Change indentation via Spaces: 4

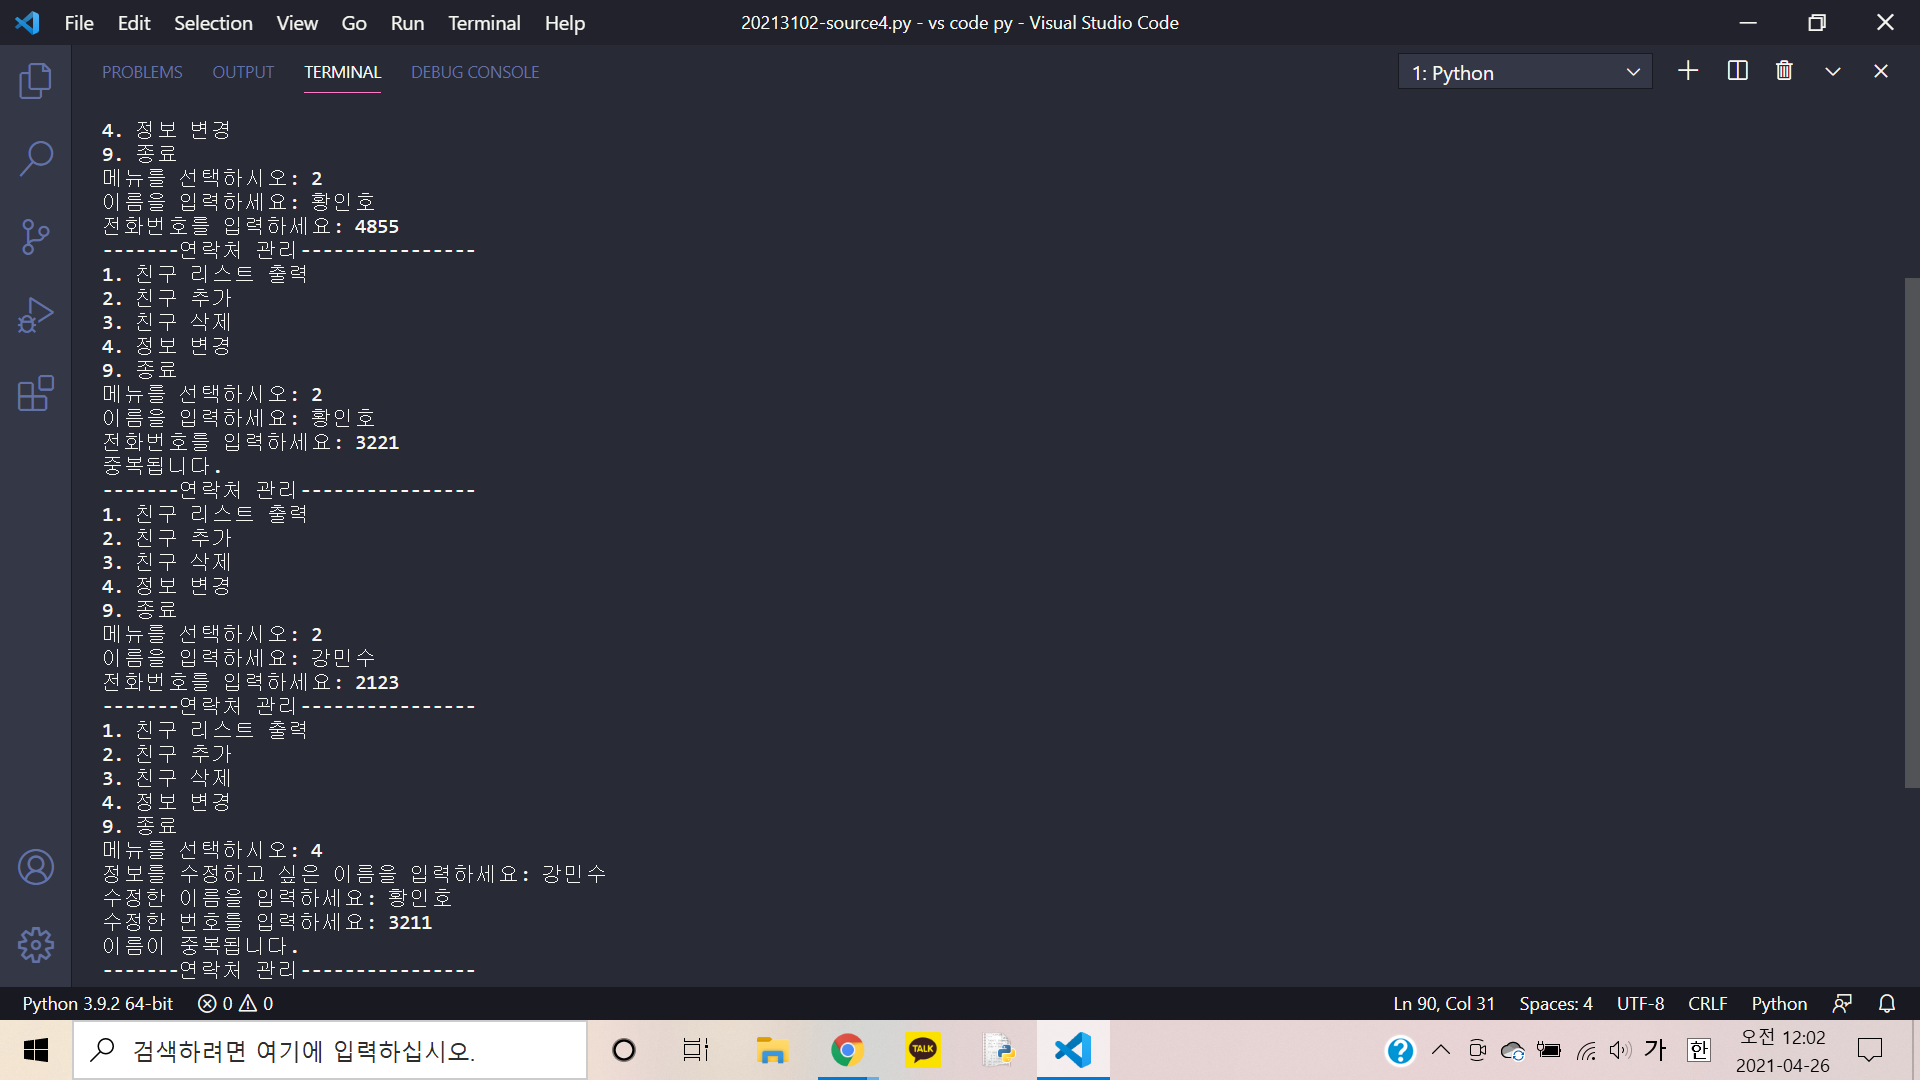click(x=1556, y=1003)
